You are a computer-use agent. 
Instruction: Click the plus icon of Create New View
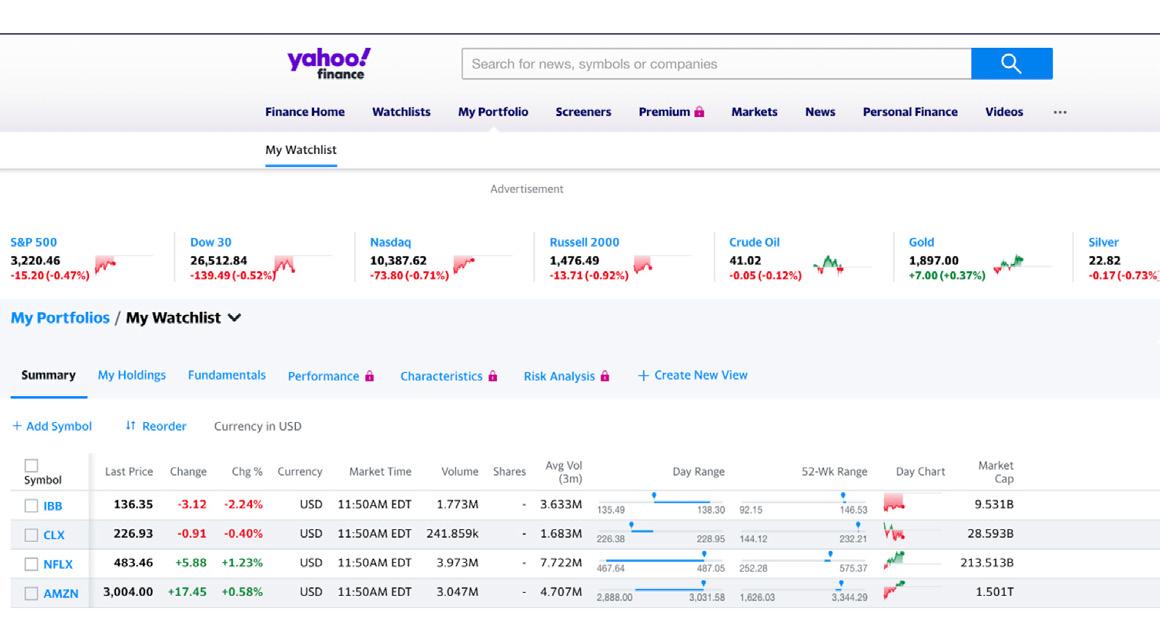pos(643,376)
